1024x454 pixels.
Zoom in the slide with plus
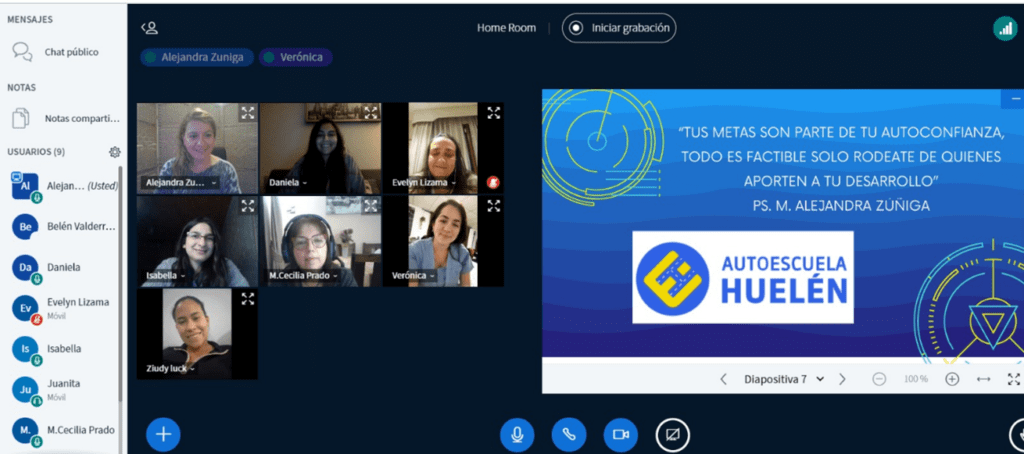(952, 379)
